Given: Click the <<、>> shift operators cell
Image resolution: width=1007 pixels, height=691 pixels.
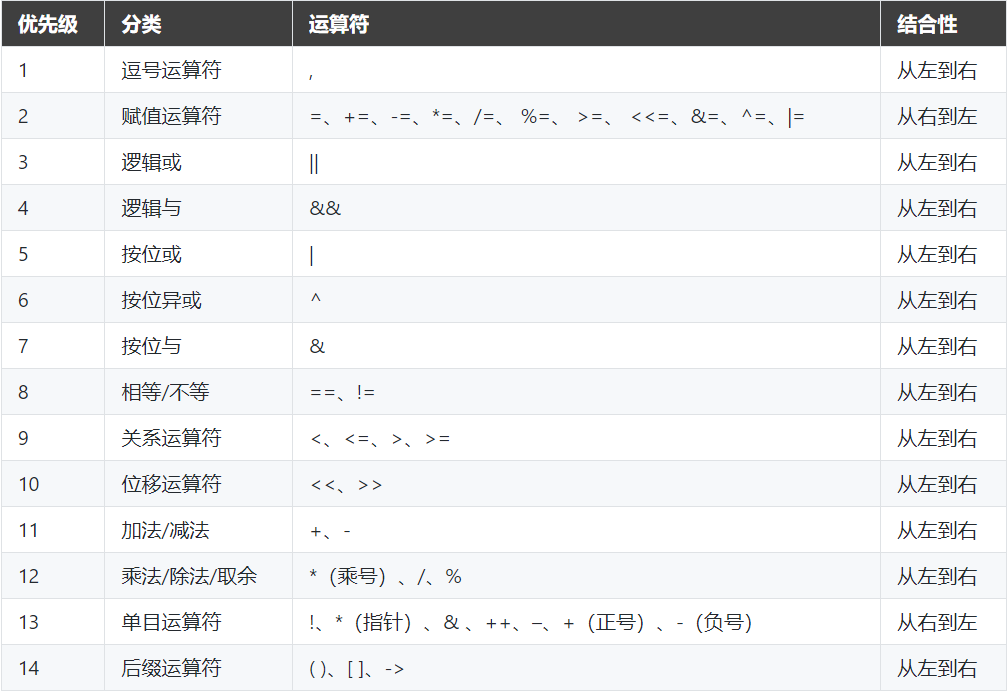Looking at the screenshot, I should 346,484.
